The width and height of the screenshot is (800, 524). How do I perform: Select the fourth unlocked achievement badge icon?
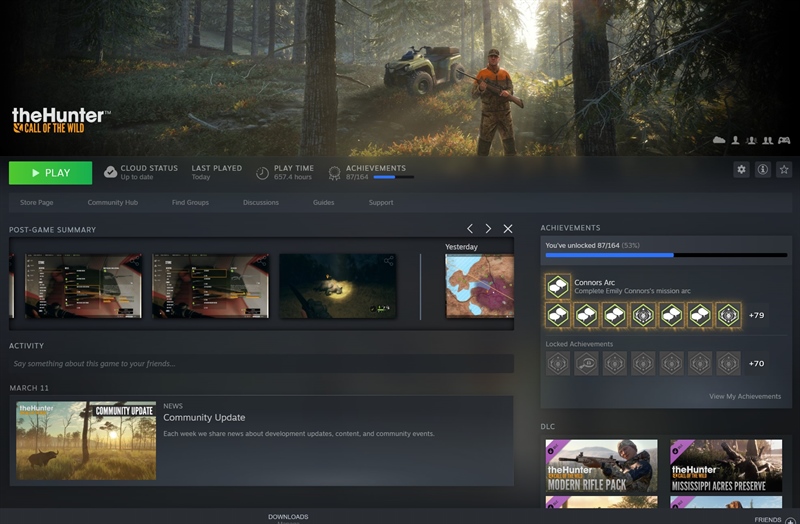coord(643,315)
